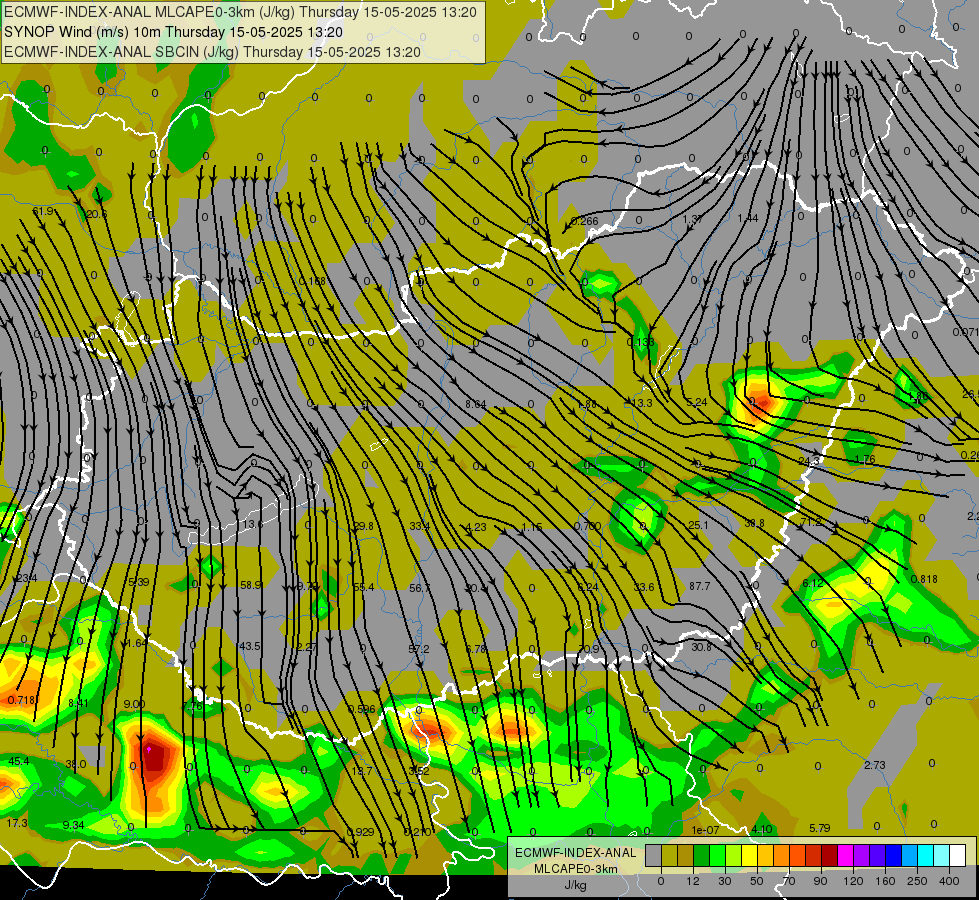Click the 0.210 value on the map
This screenshot has width=979, height=900.
[x=417, y=832]
